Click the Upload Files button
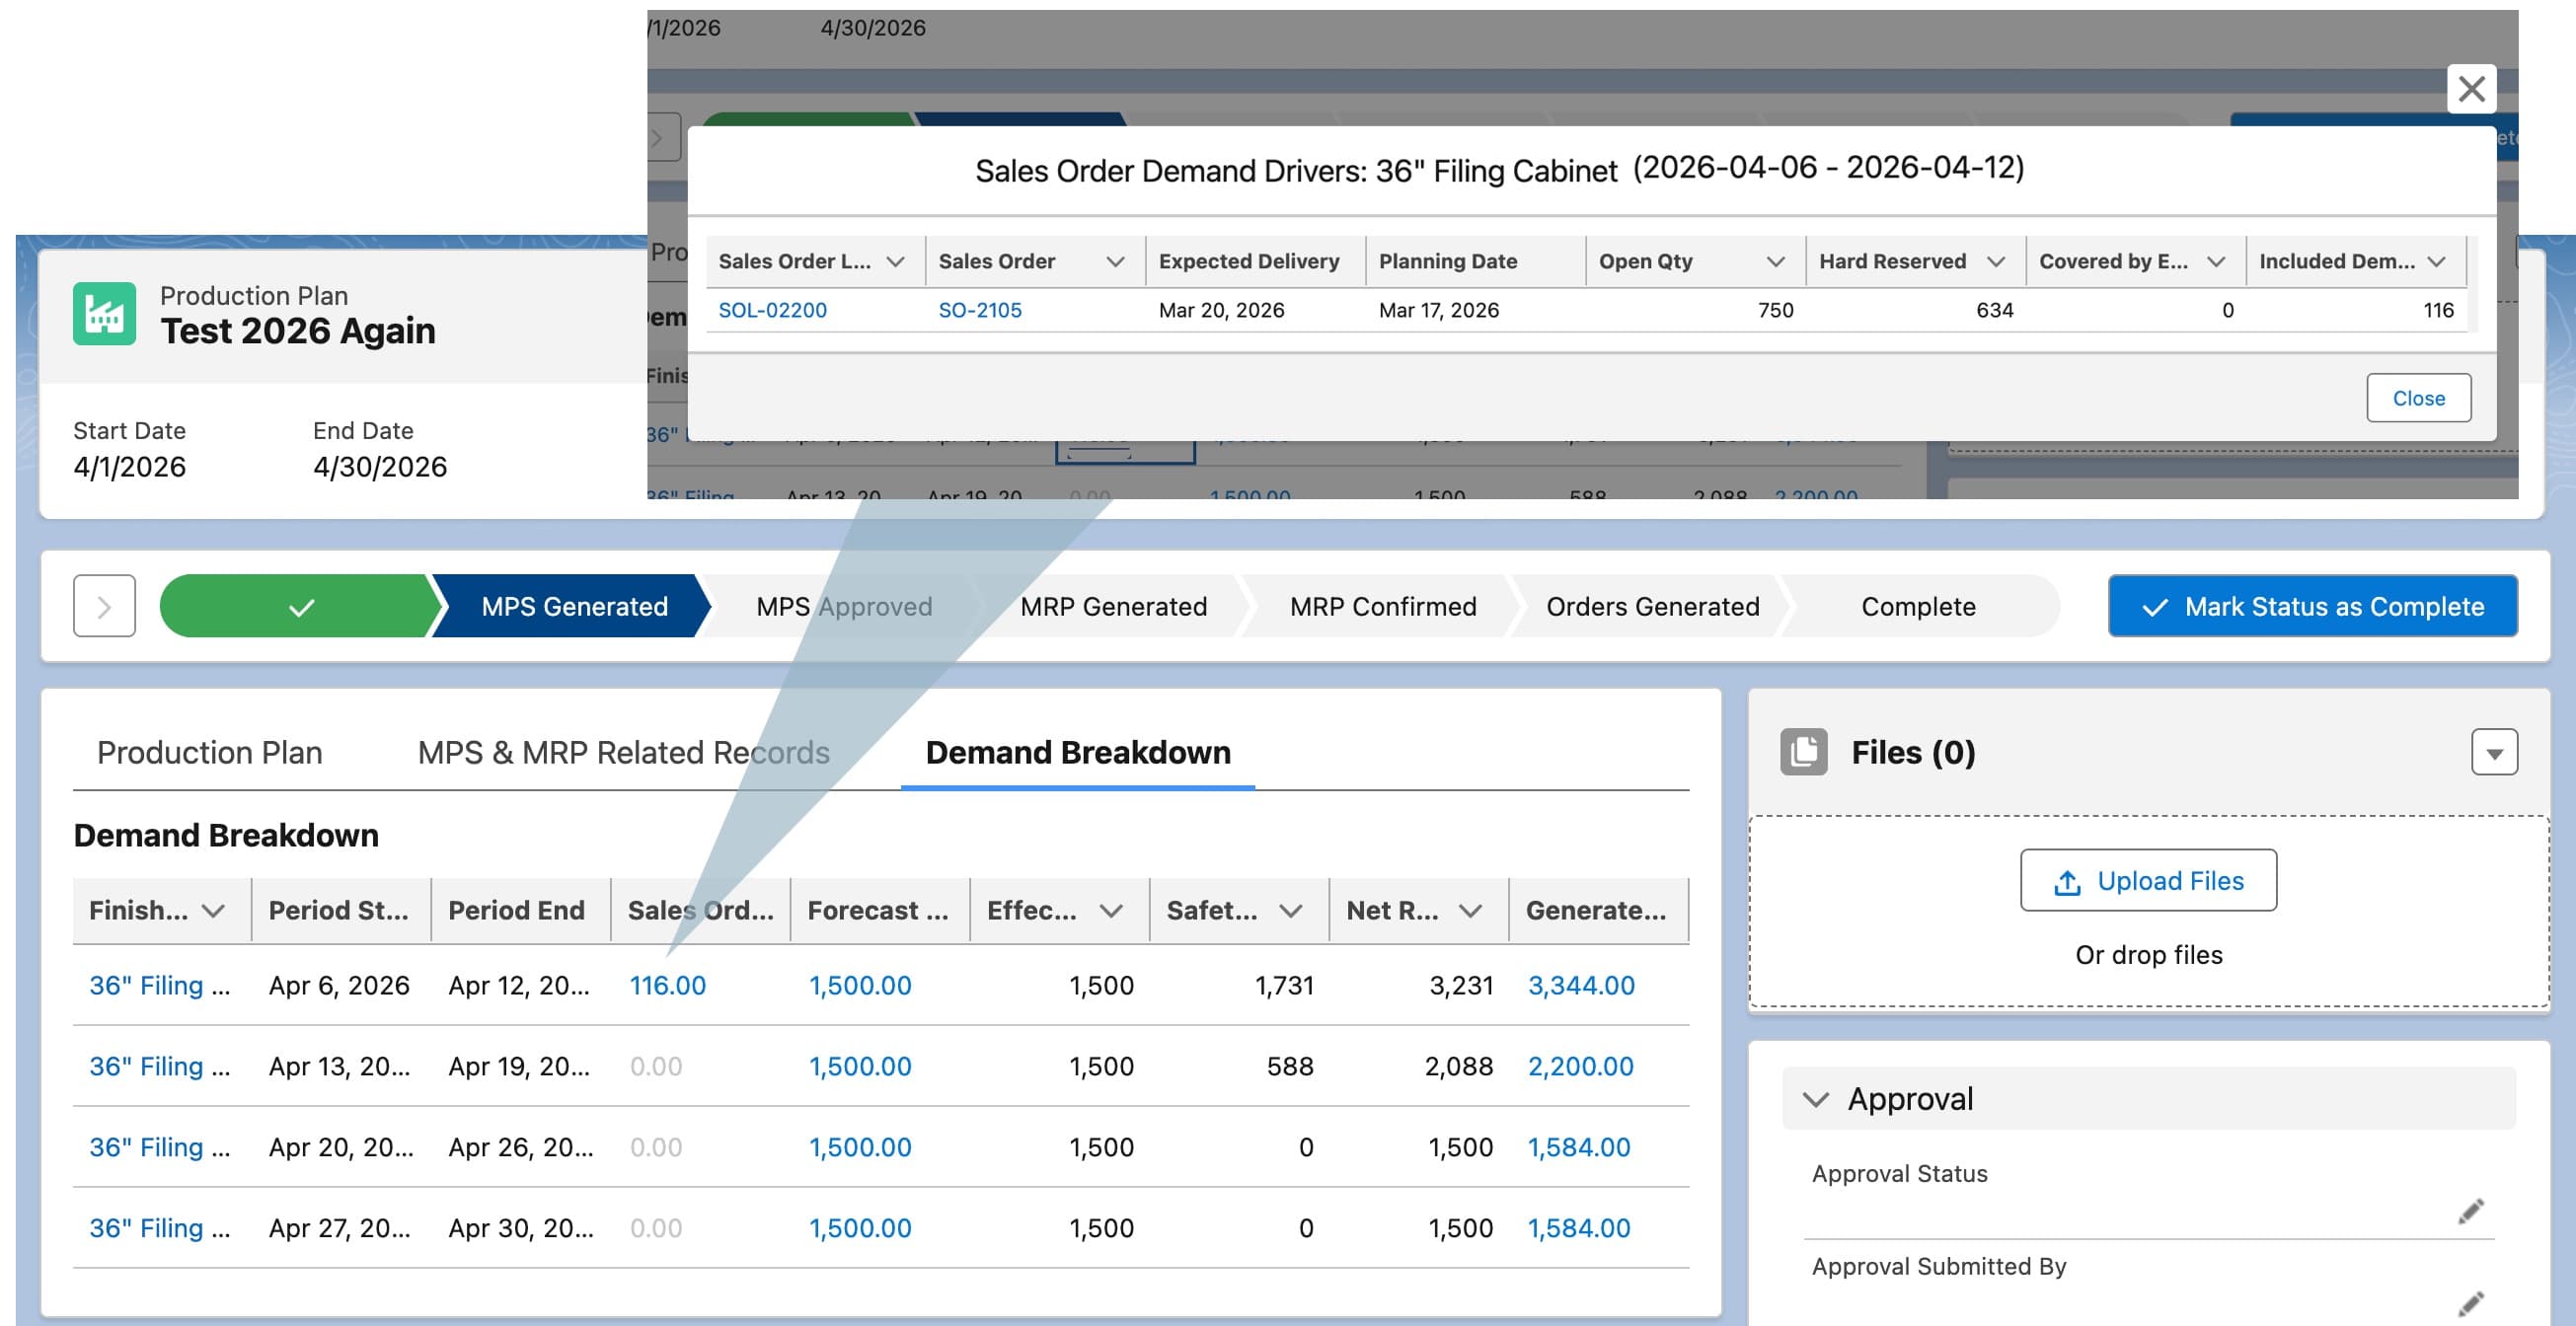This screenshot has width=2576, height=1326. (2148, 880)
